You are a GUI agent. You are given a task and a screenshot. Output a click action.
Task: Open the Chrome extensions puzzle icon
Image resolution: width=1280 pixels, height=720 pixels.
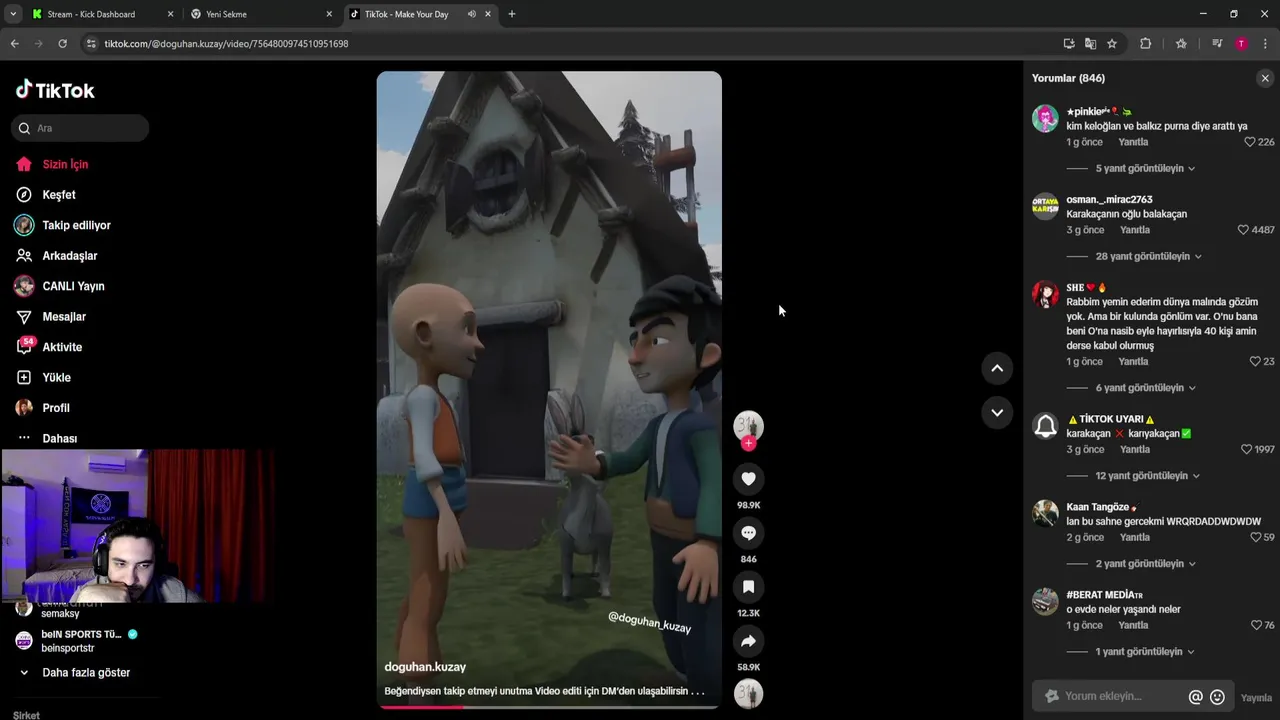1146,44
